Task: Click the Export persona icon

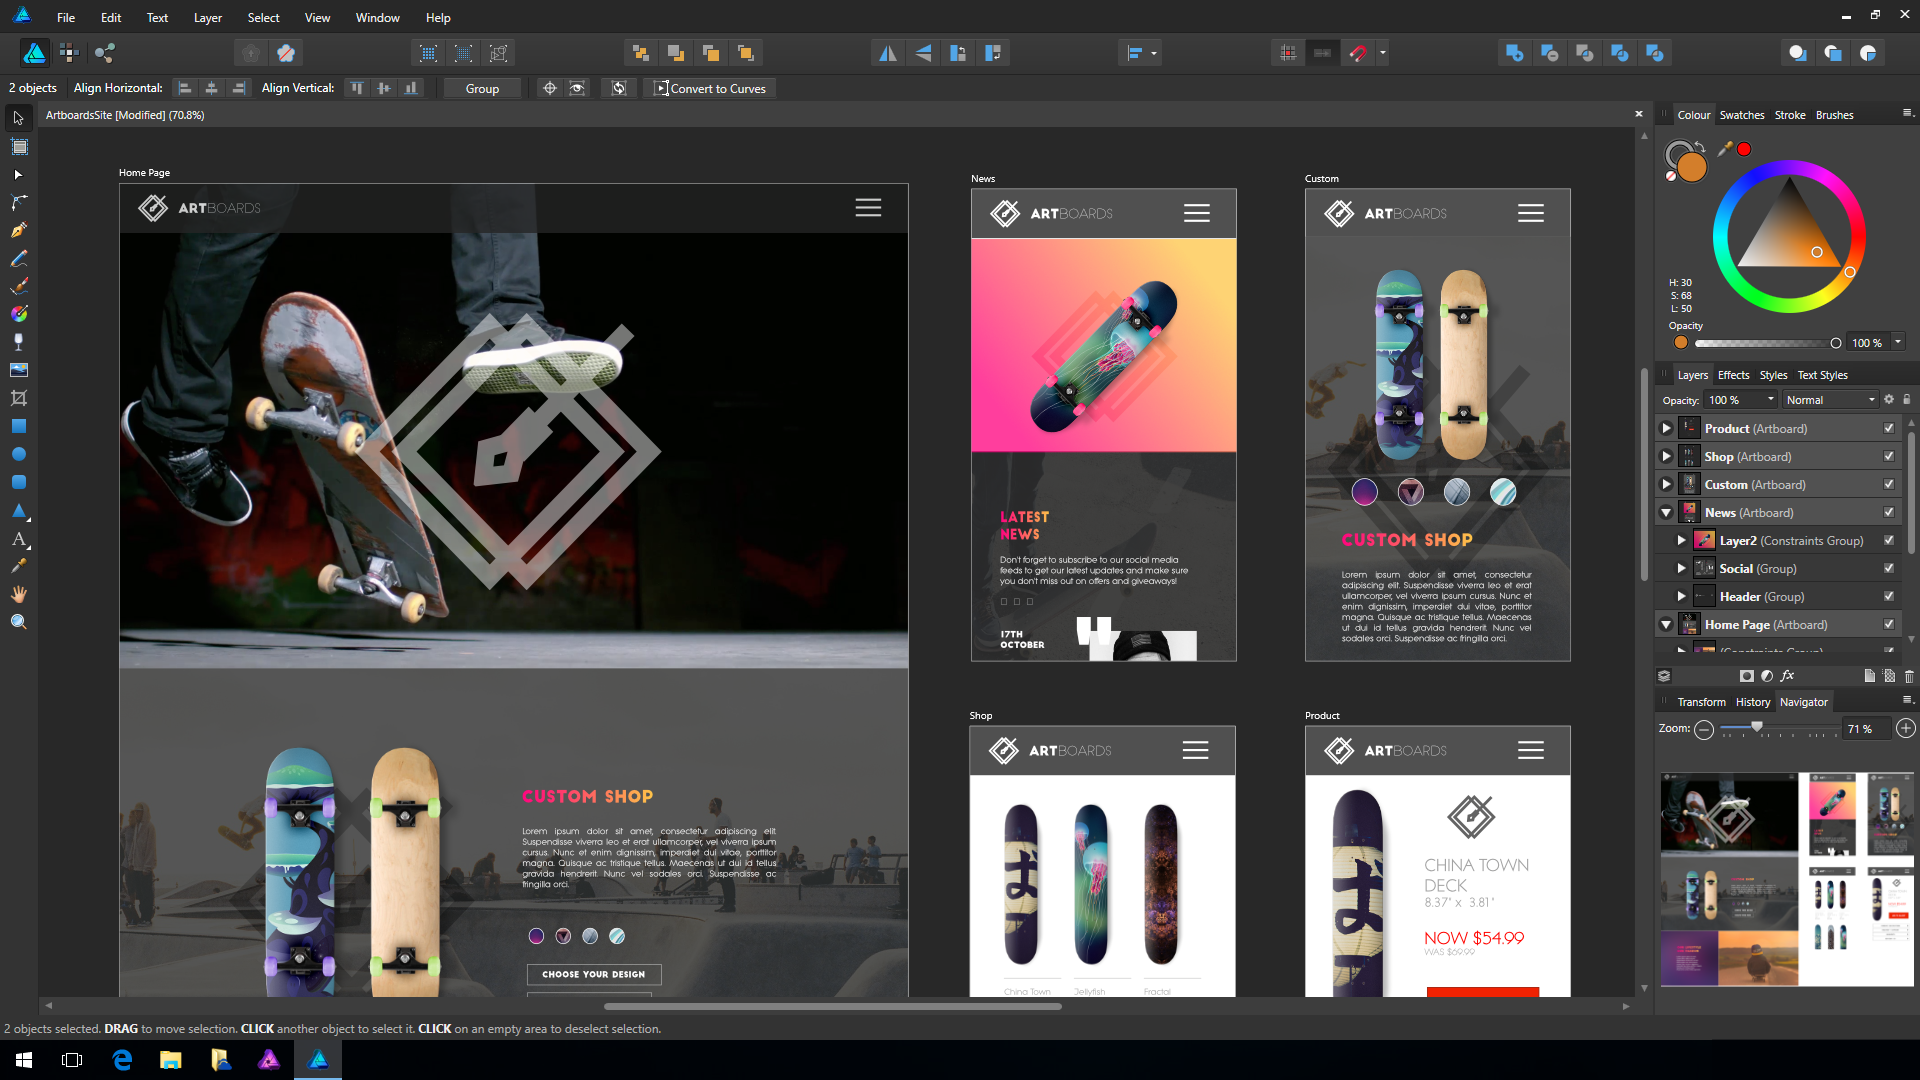Action: (x=105, y=53)
